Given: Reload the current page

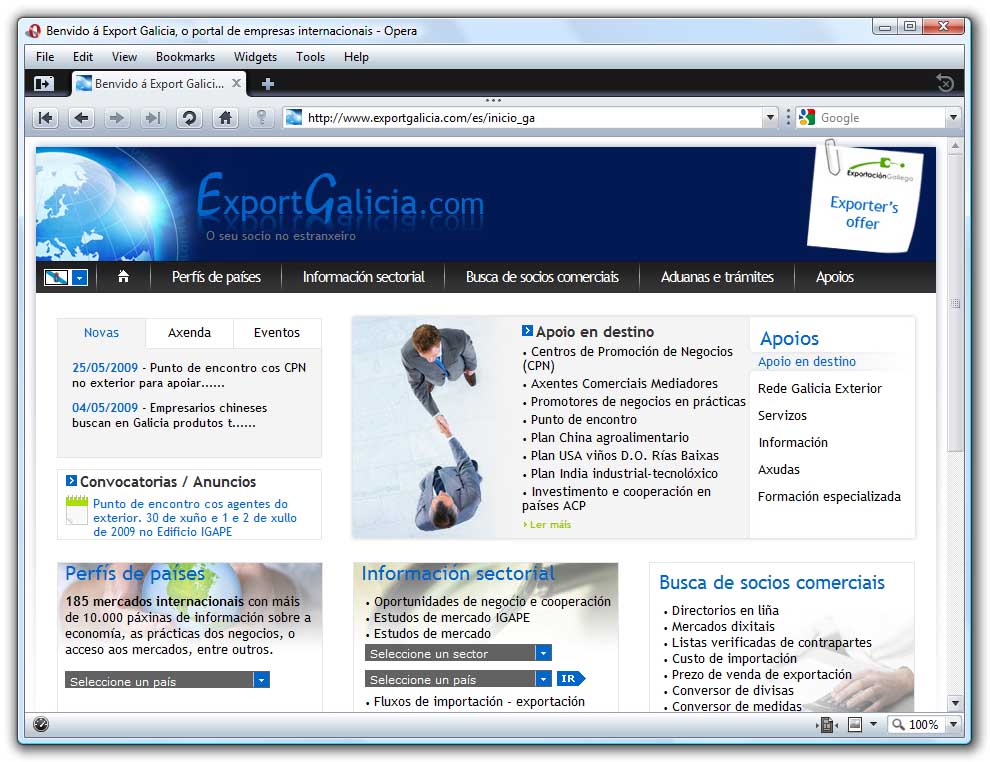Looking at the screenshot, I should tap(189, 117).
